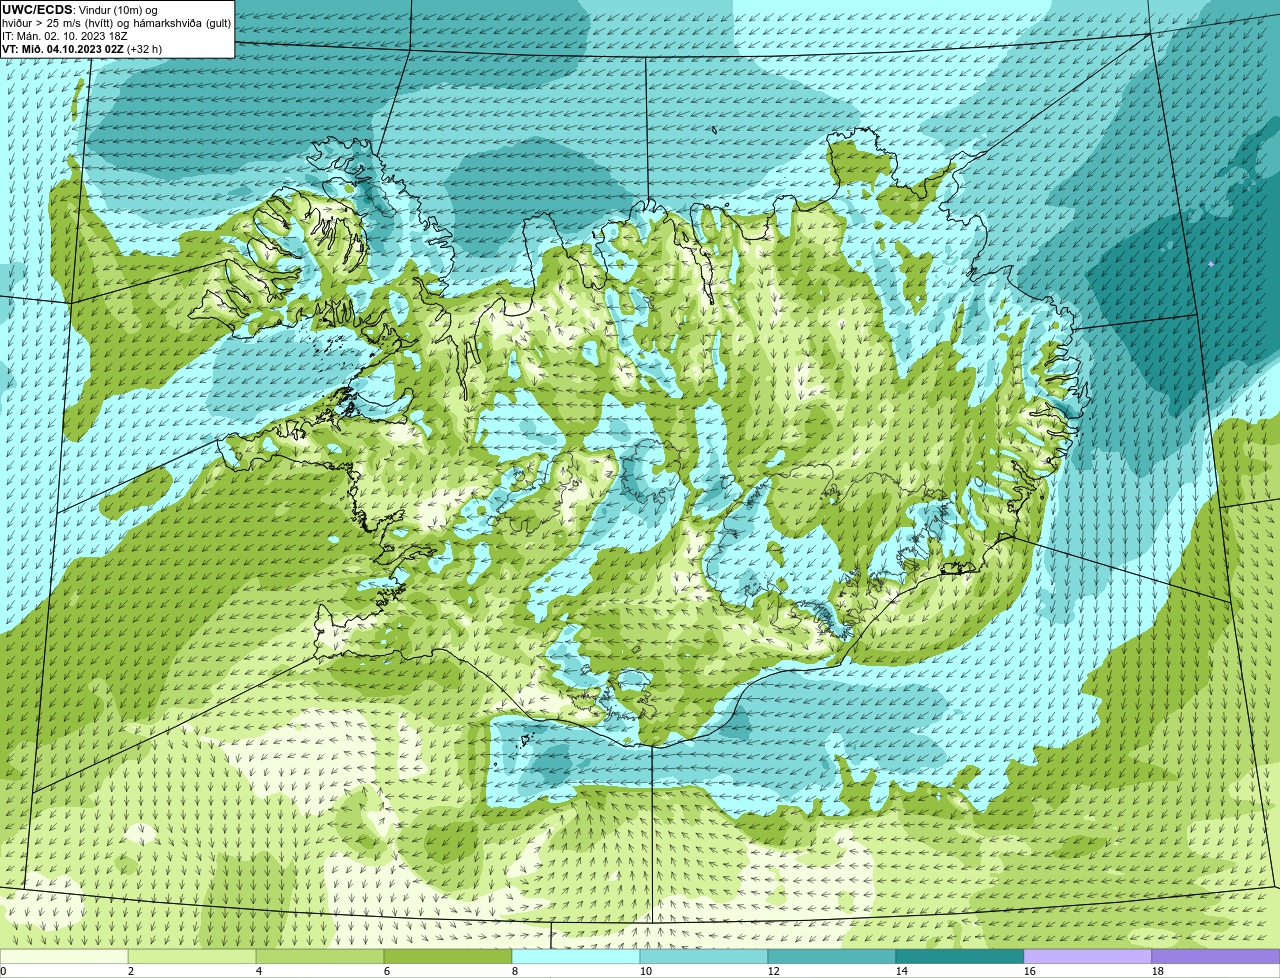Click the 6–8 m/s darkest green swatch
This screenshot has height=978, width=1280.
click(x=448, y=957)
